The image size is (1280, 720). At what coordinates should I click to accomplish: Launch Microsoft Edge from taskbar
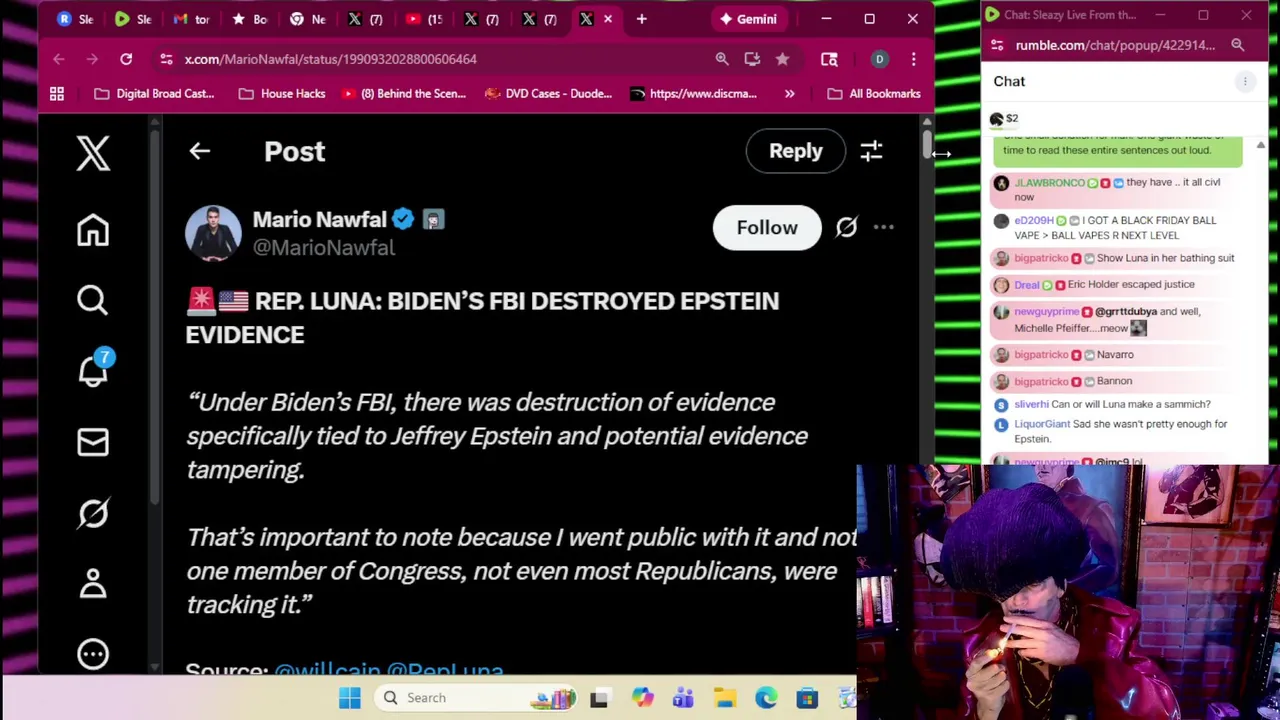pyautogui.click(x=766, y=698)
